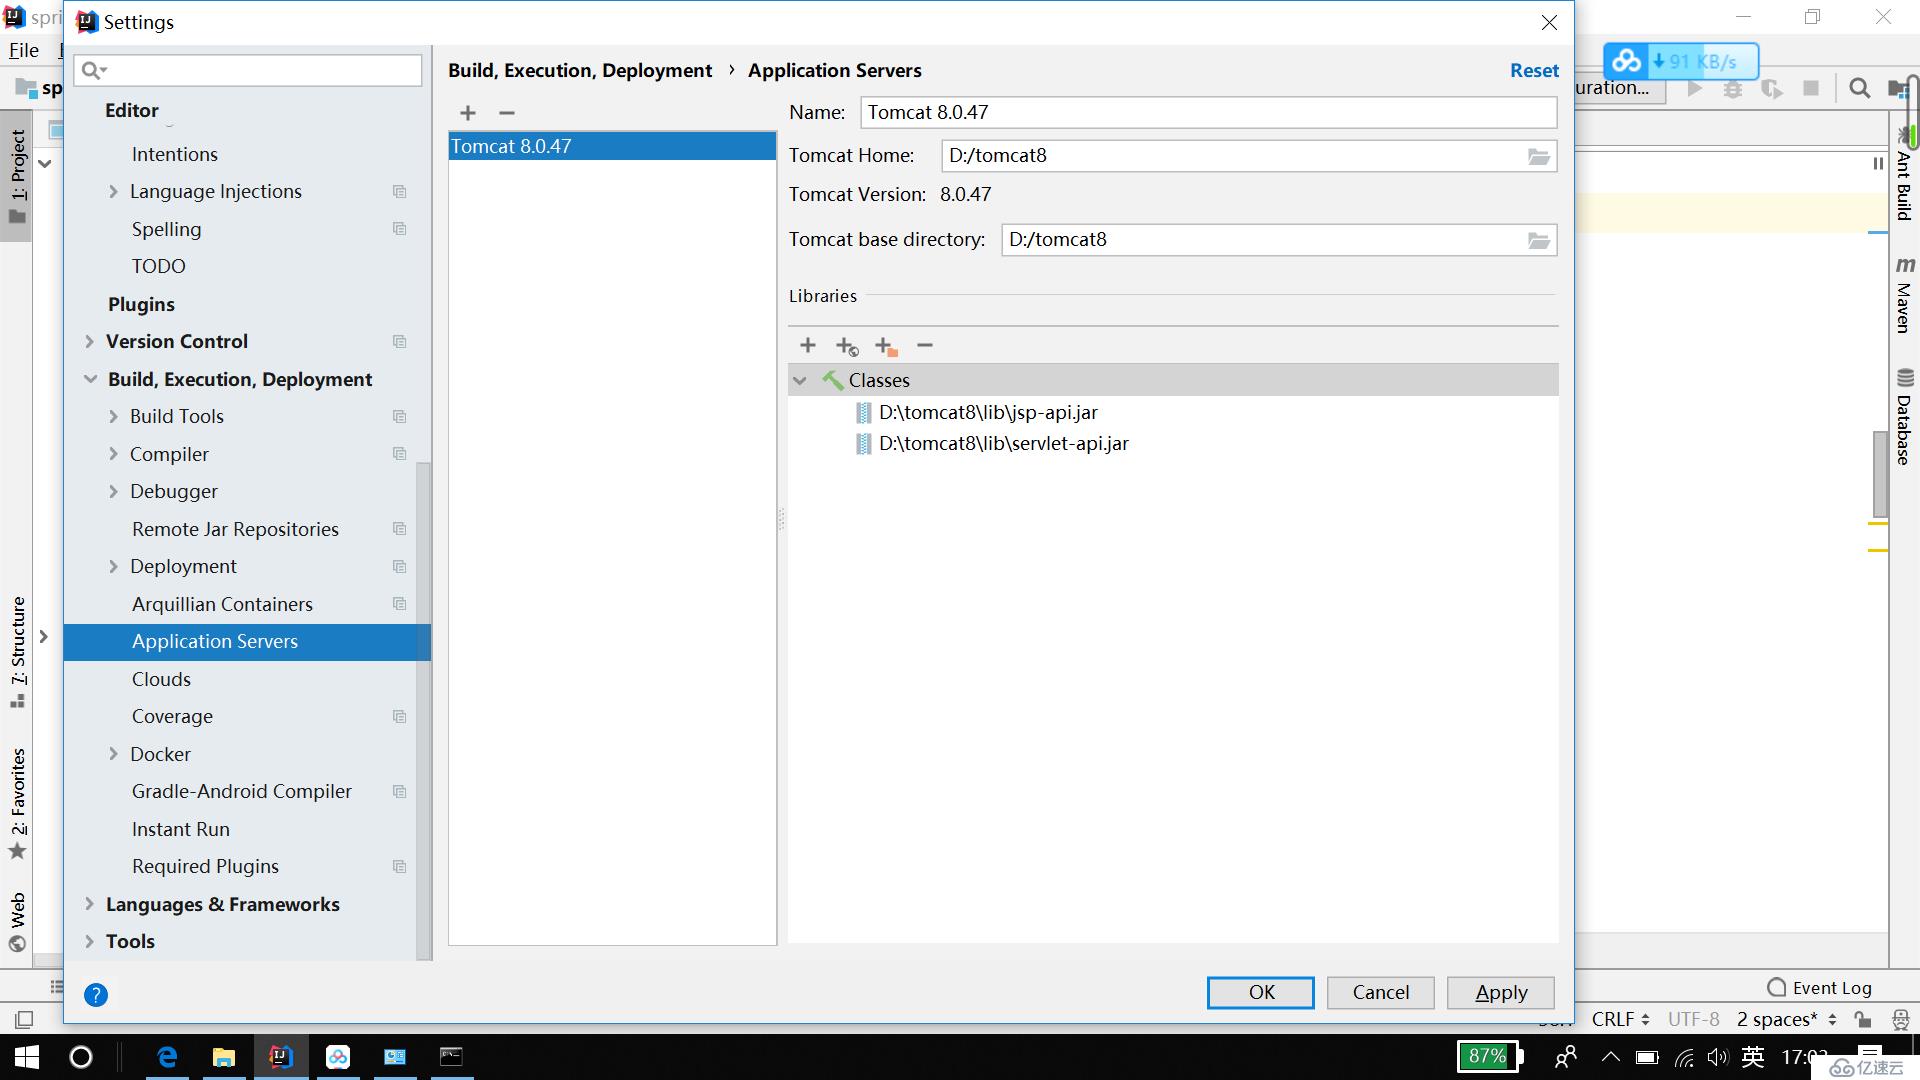The height and width of the screenshot is (1080, 1920).
Task: Open the Windows Start menu
Action: [27, 1057]
